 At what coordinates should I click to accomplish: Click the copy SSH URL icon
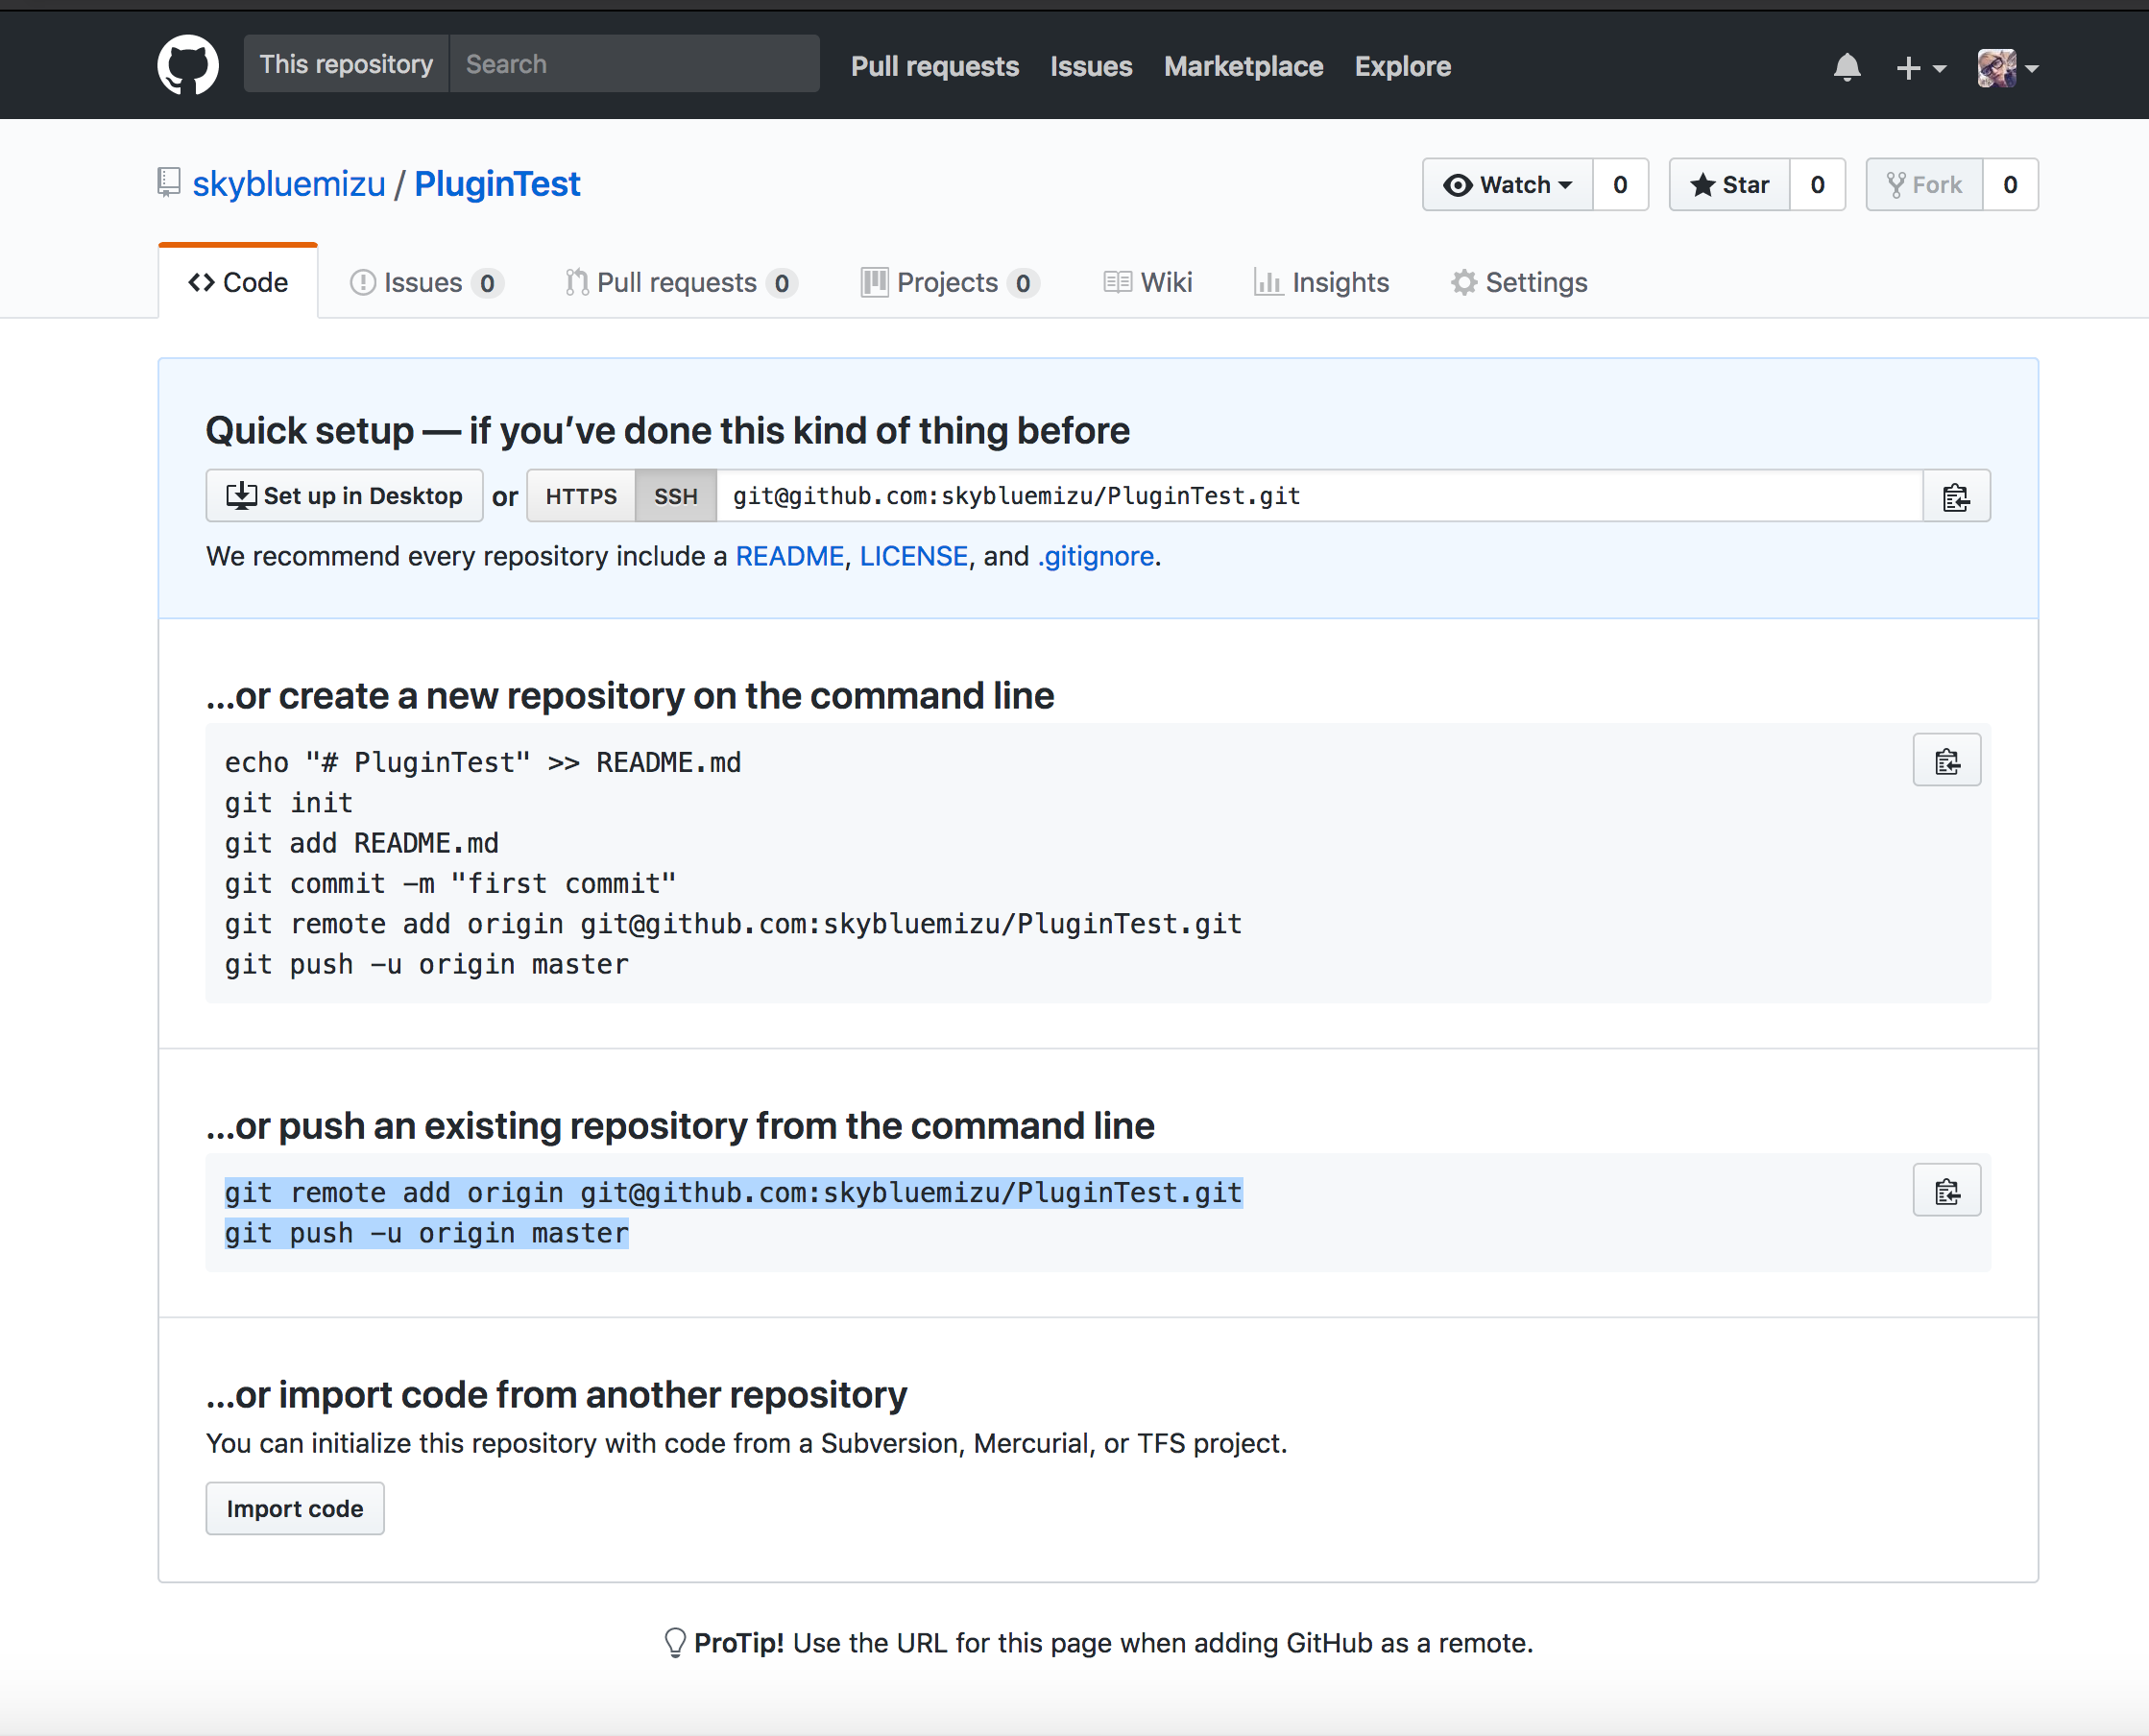1954,496
